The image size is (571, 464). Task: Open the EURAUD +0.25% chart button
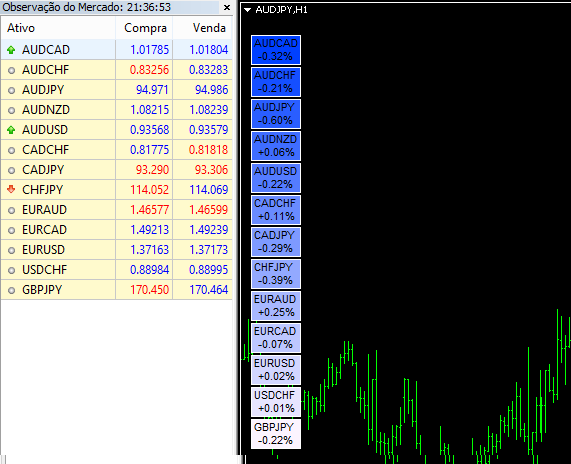coord(276,306)
